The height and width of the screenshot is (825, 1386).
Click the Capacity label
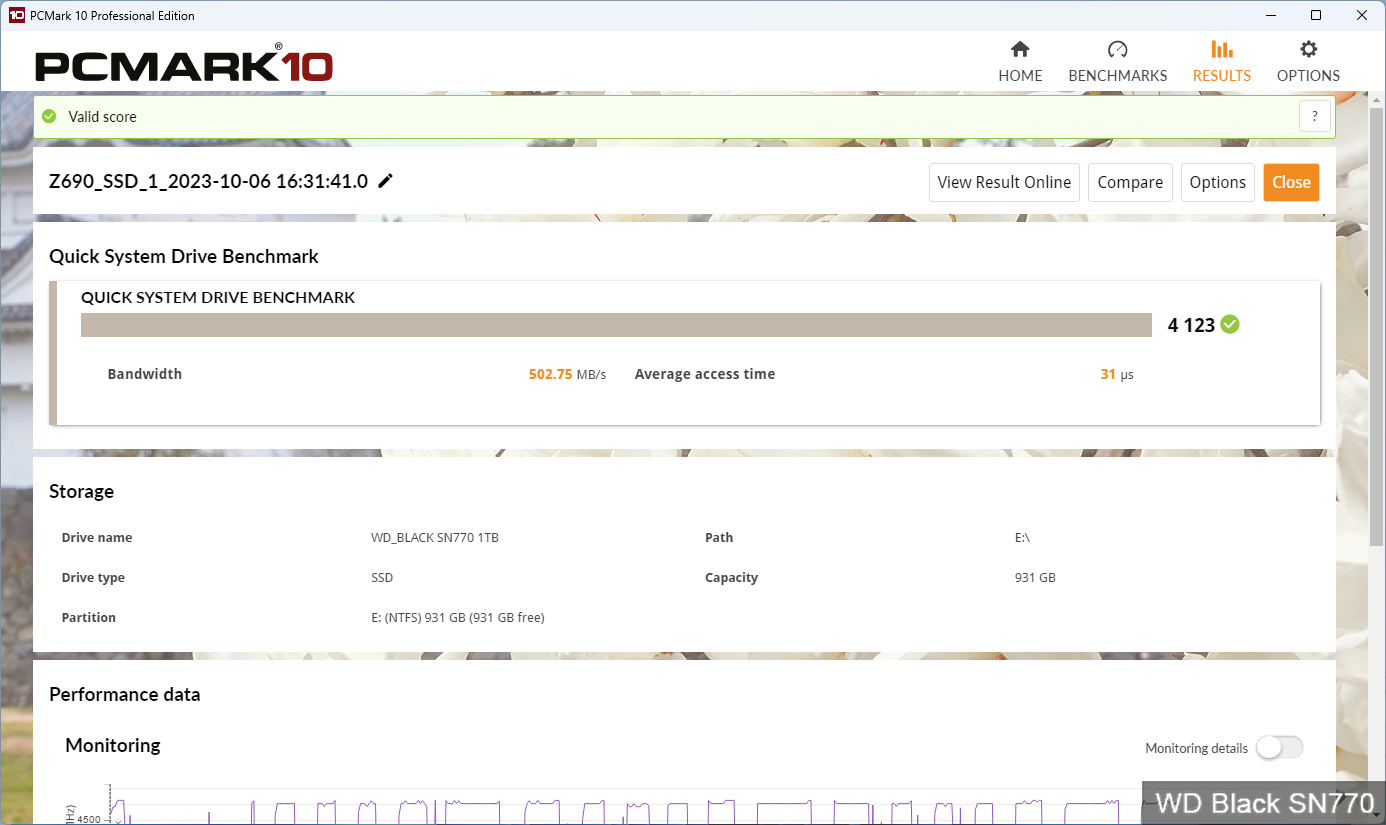732,578
